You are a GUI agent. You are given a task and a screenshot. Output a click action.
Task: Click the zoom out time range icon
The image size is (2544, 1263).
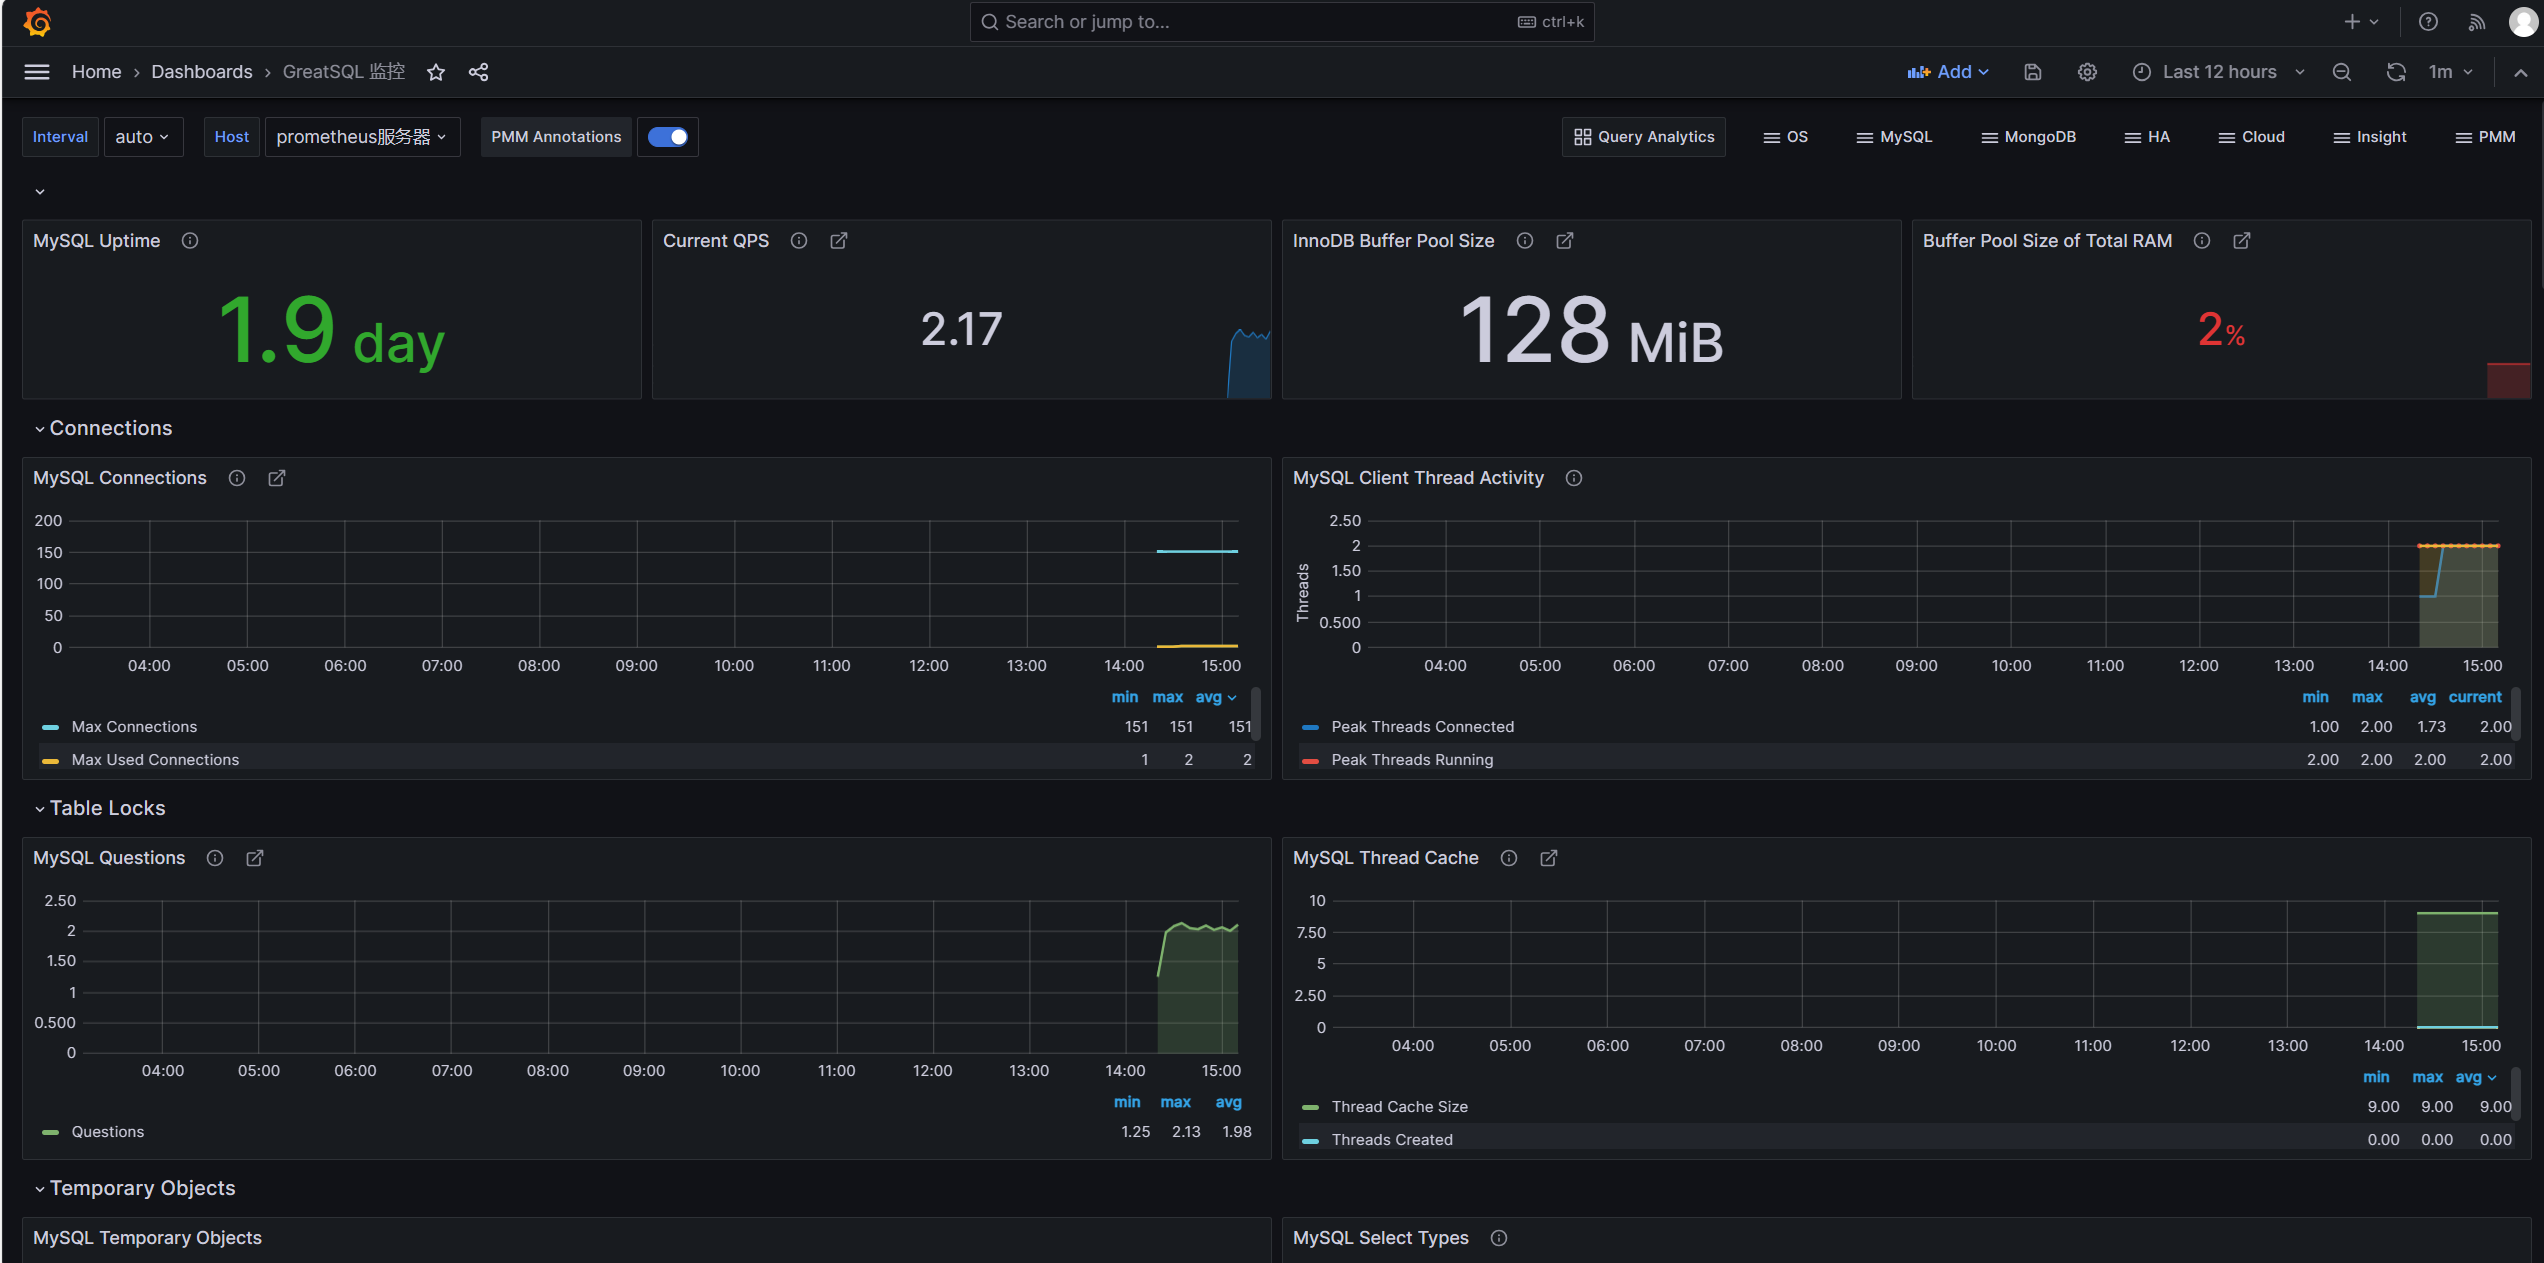click(x=2342, y=72)
